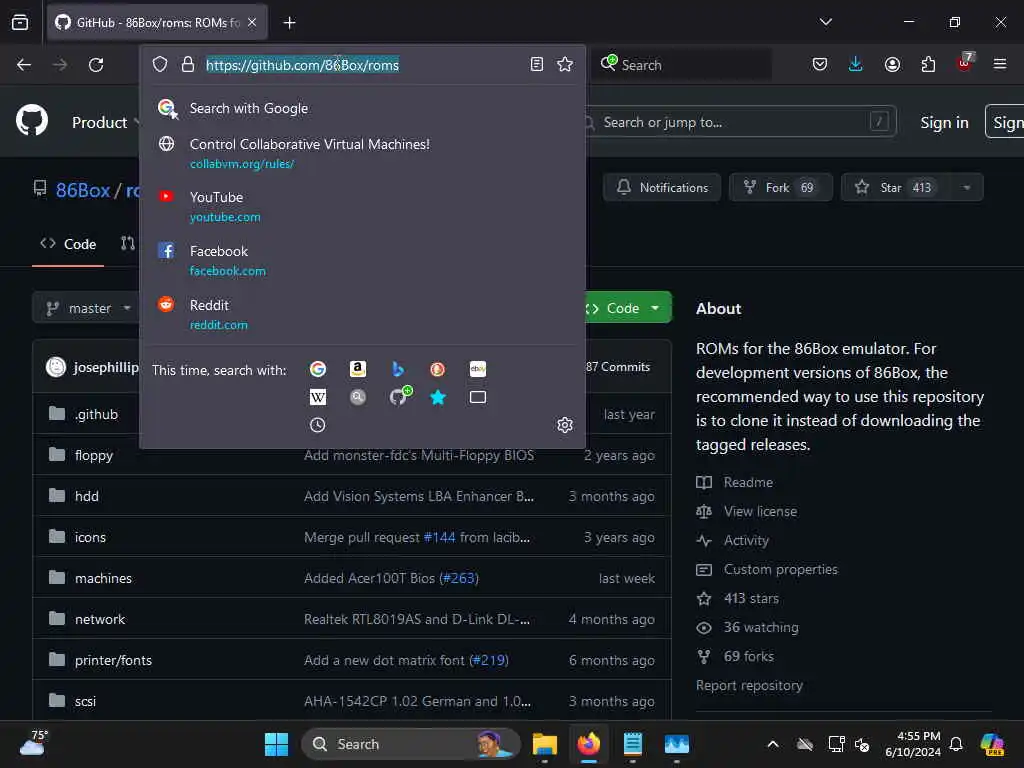Toggle reader view in the address bar

(x=537, y=64)
